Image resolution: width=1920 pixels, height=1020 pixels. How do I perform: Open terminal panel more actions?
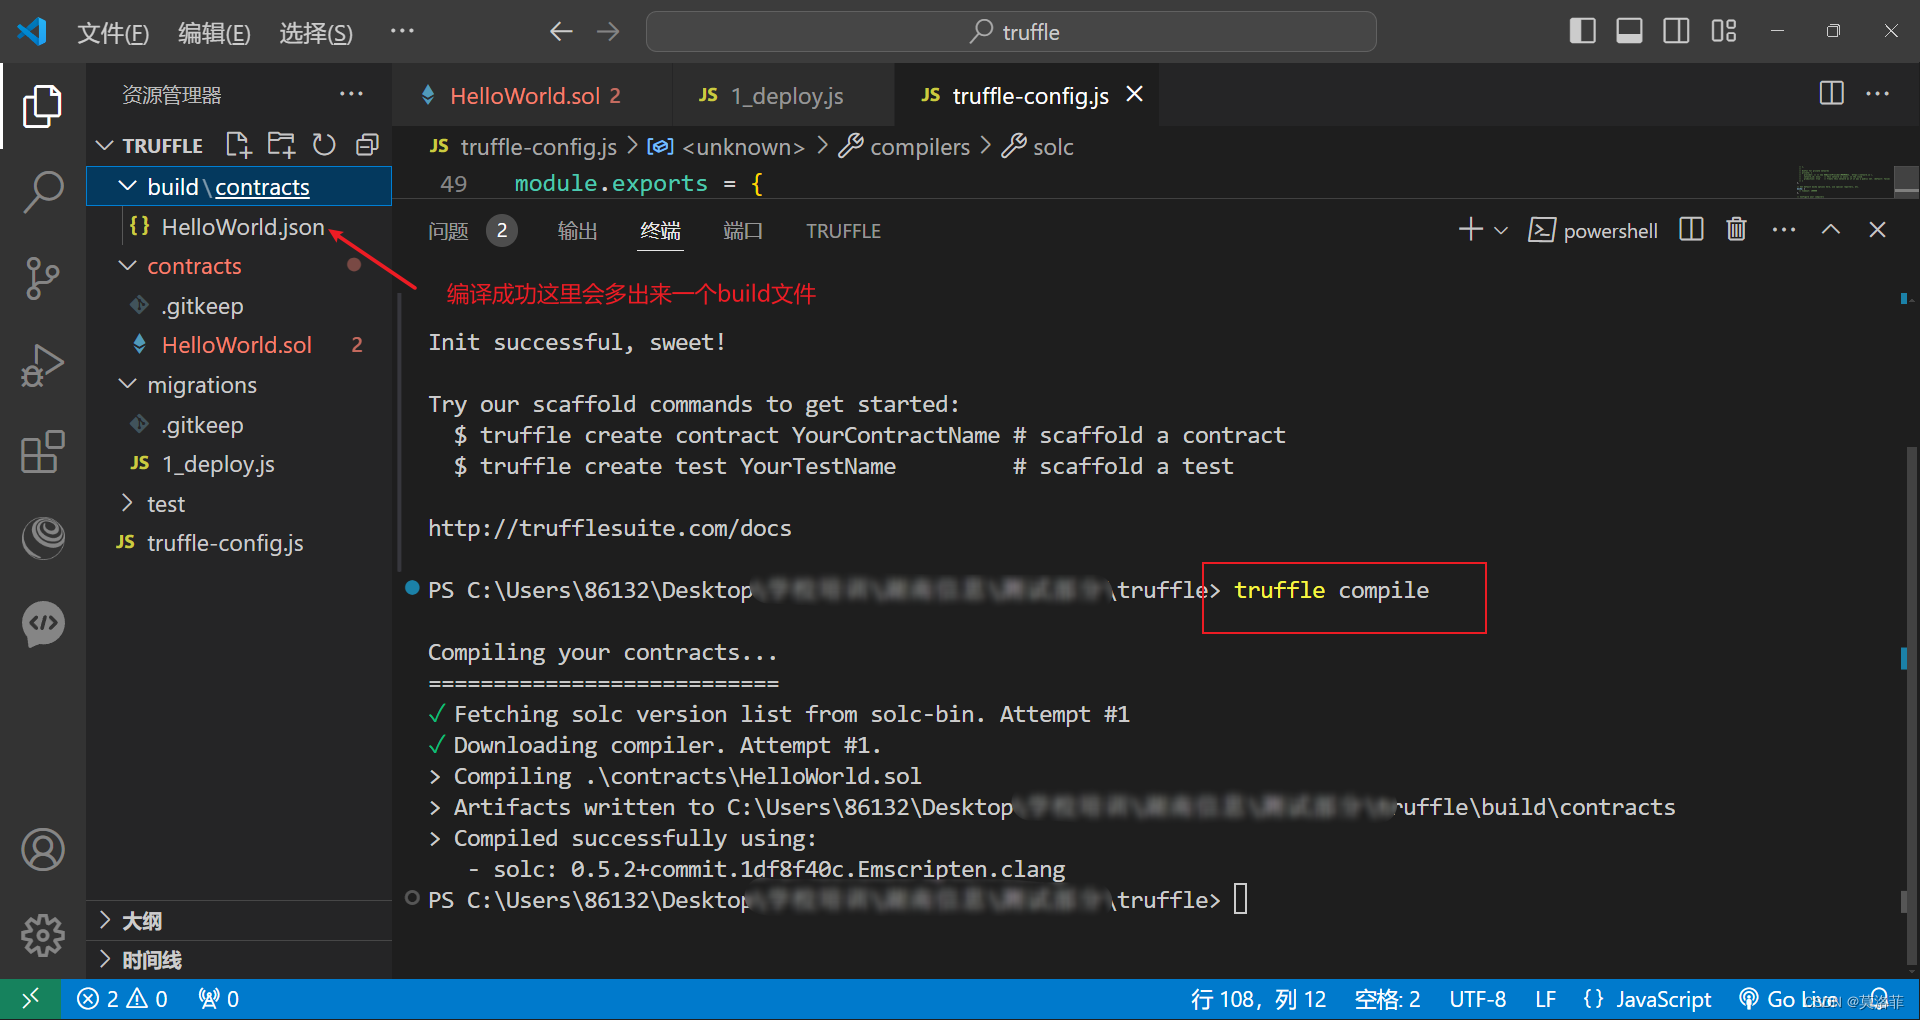tap(1783, 230)
